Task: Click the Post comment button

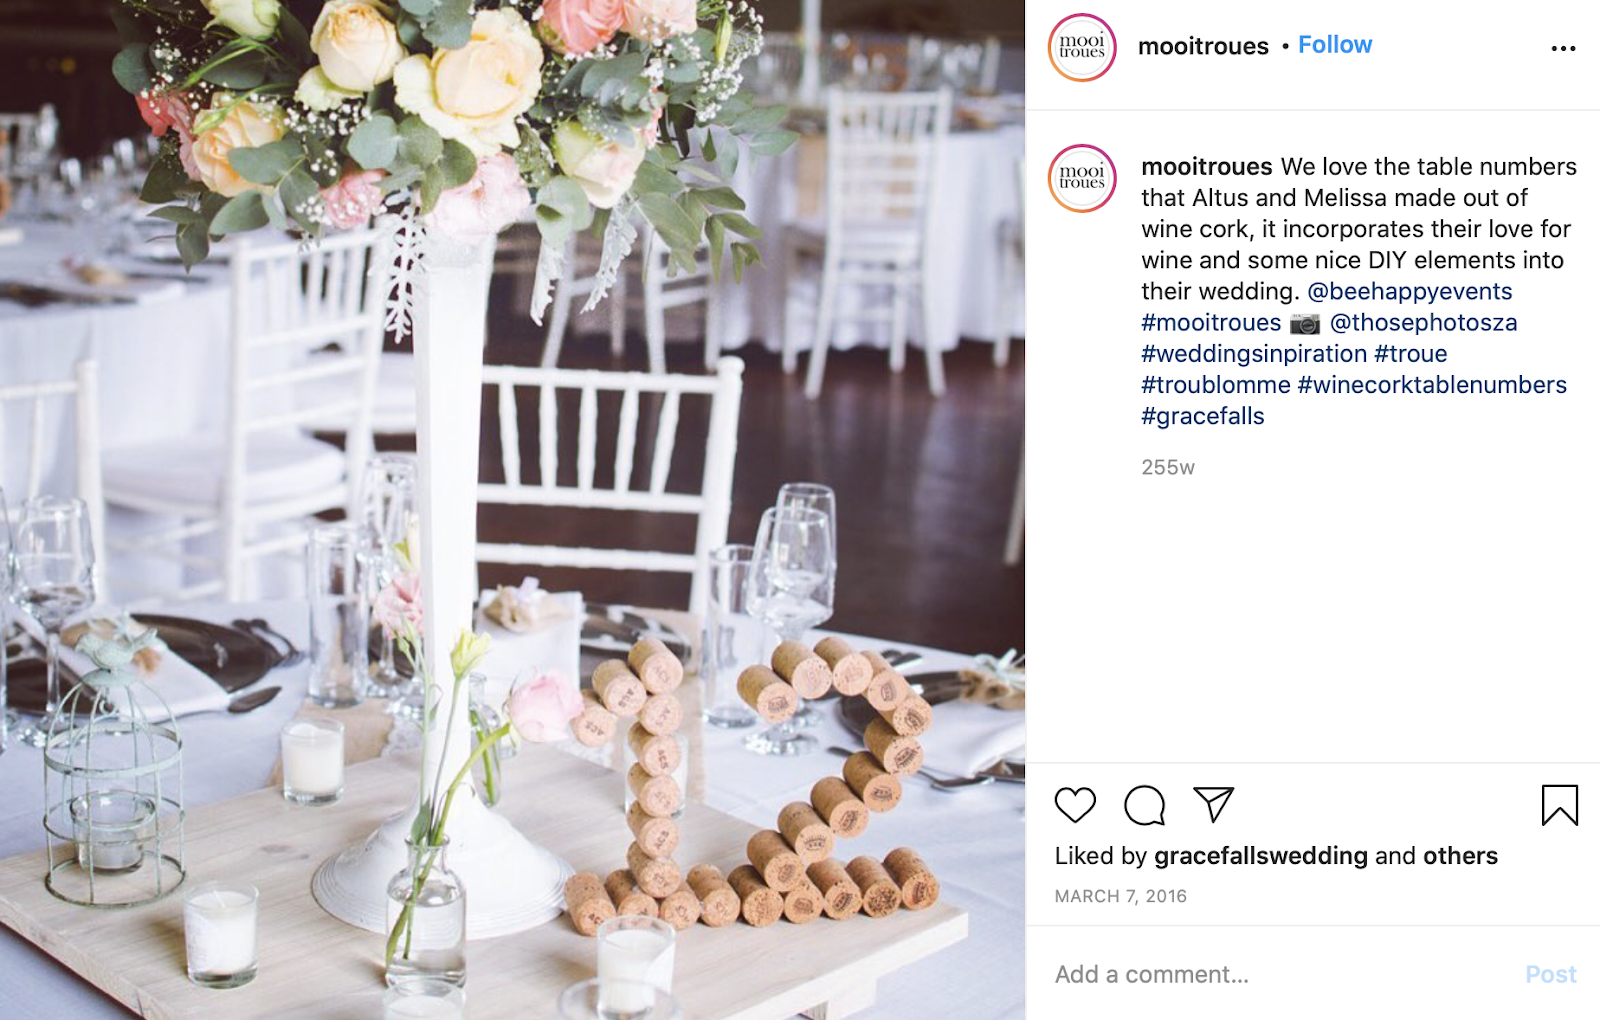Action: click(x=1550, y=974)
